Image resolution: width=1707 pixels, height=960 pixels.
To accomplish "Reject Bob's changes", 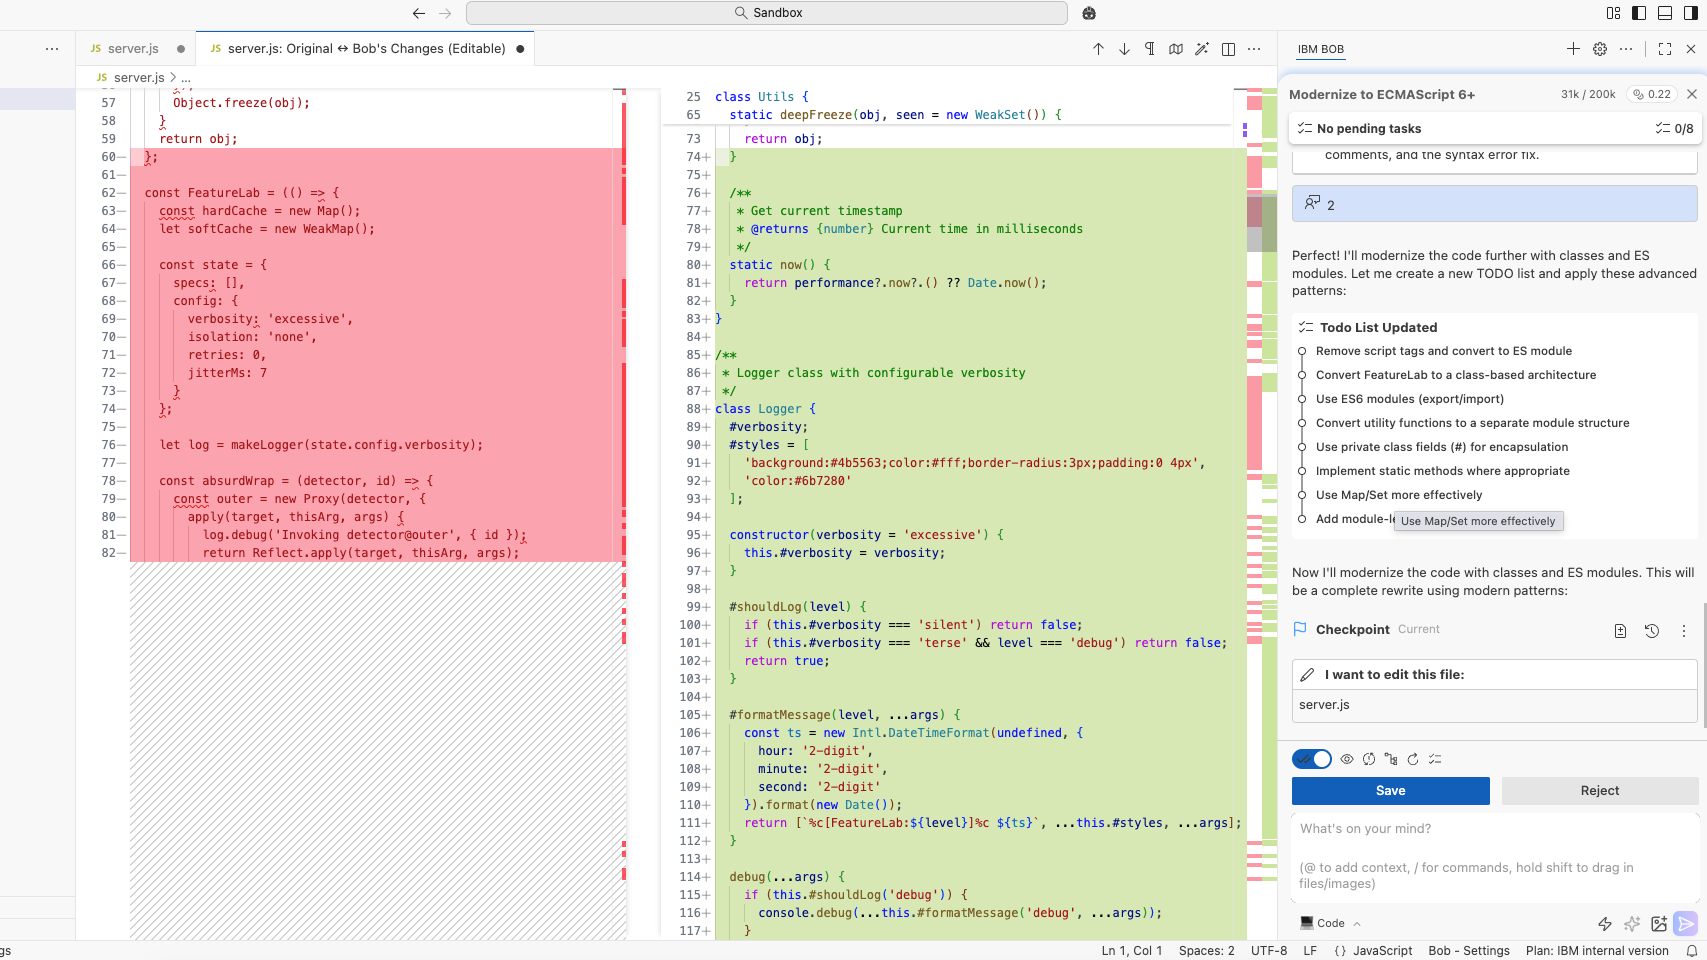I will click(x=1600, y=791).
